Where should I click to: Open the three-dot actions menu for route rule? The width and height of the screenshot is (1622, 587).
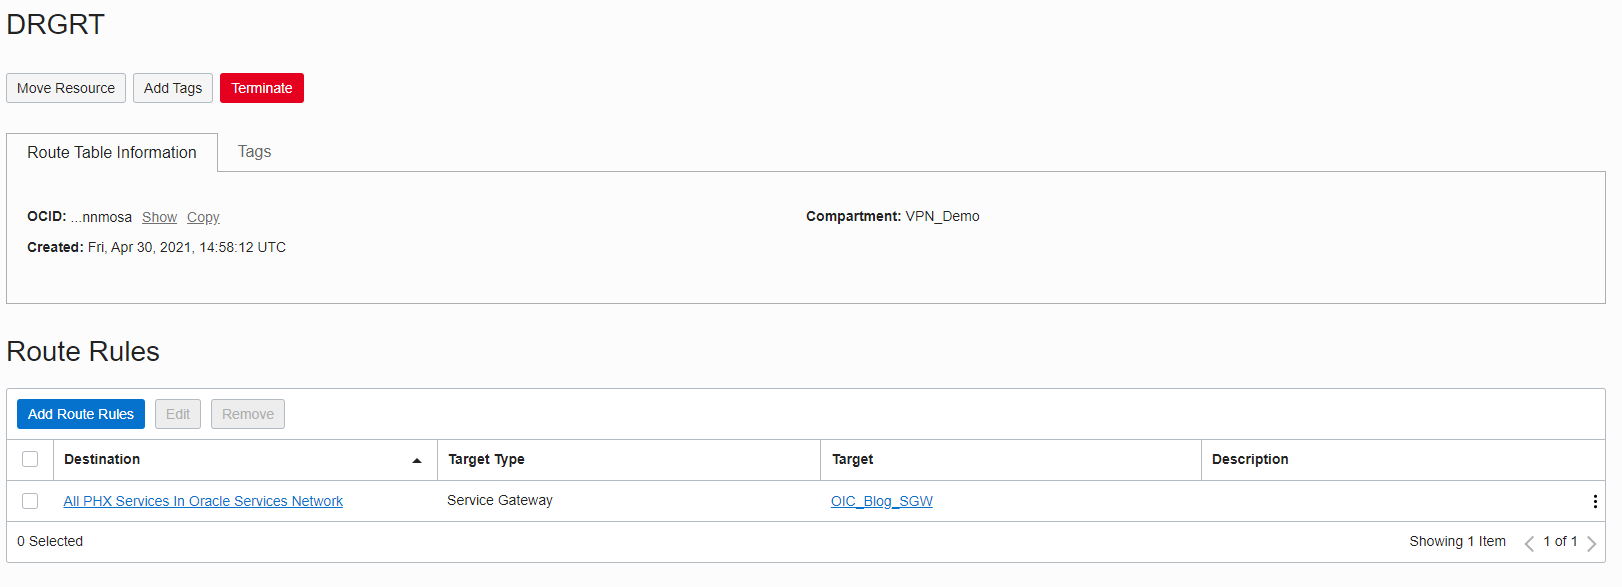[1594, 501]
